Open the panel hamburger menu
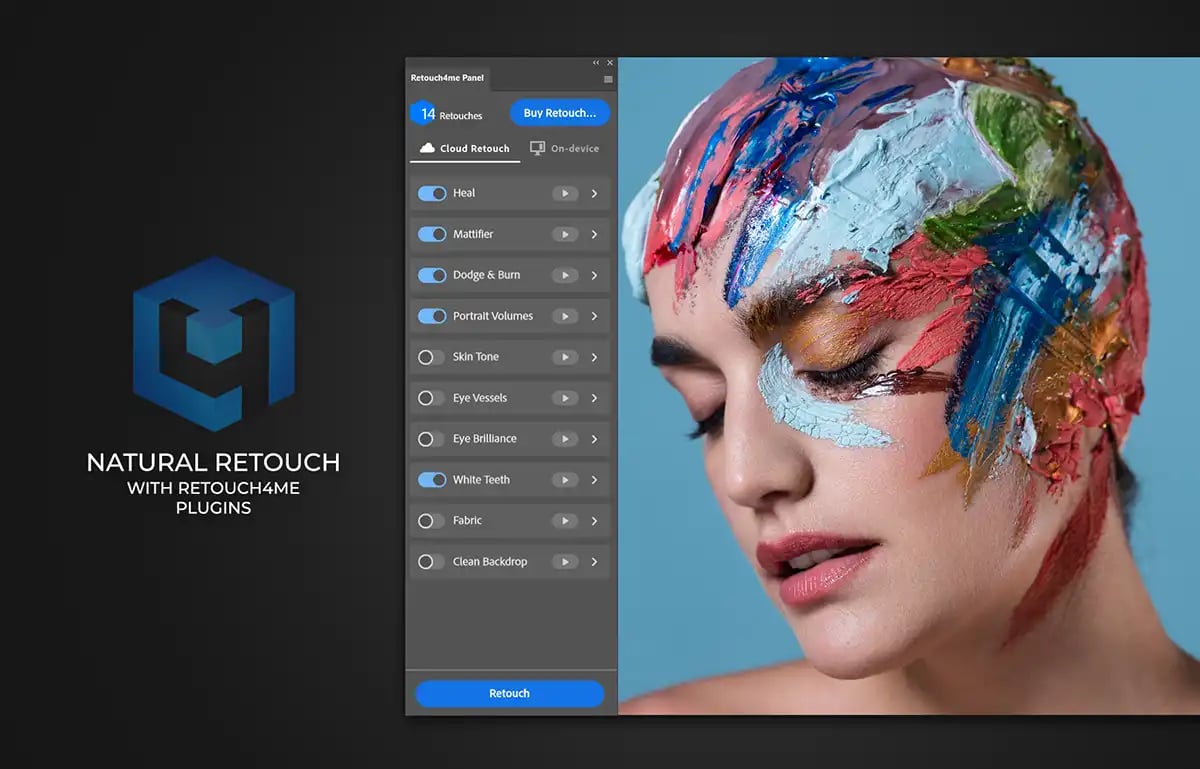Screen dimensions: 1200x769 [608, 79]
